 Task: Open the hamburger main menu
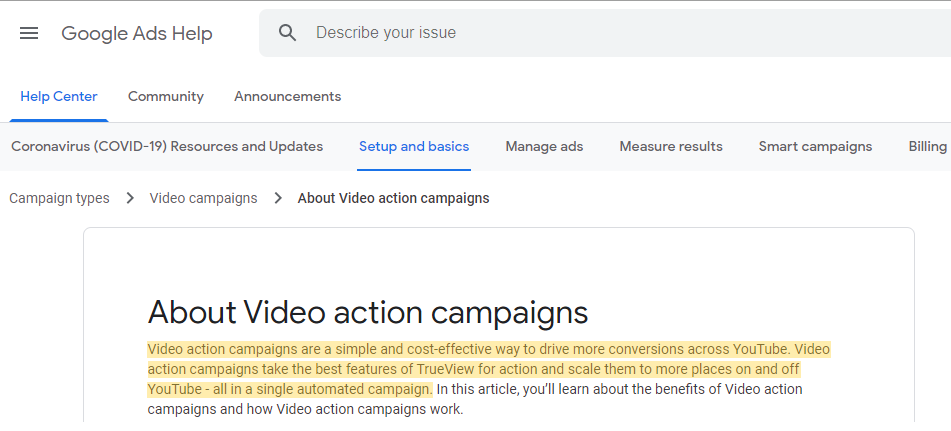pyautogui.click(x=29, y=33)
